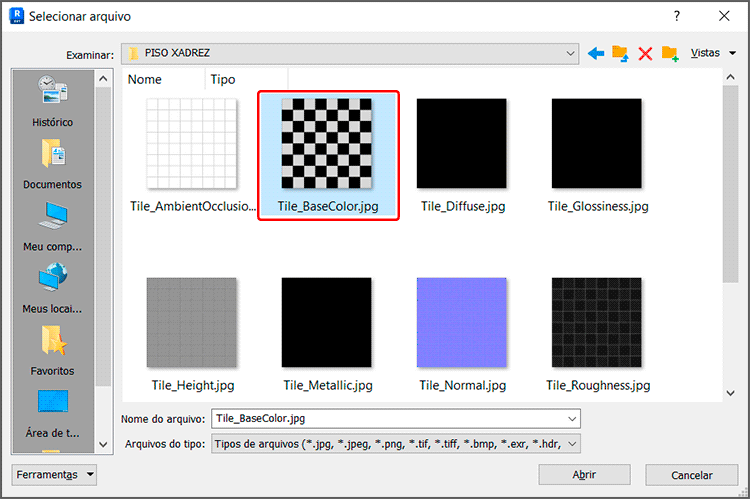Open Documentos in the sidebar
This screenshot has width=750, height=499.
pos(53,162)
